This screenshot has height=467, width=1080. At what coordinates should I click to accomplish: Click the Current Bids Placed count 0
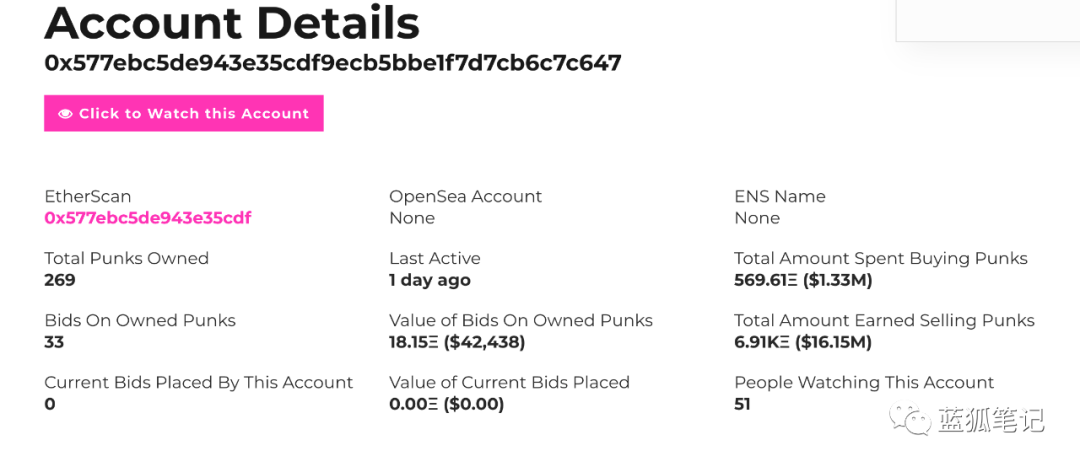(x=50, y=404)
